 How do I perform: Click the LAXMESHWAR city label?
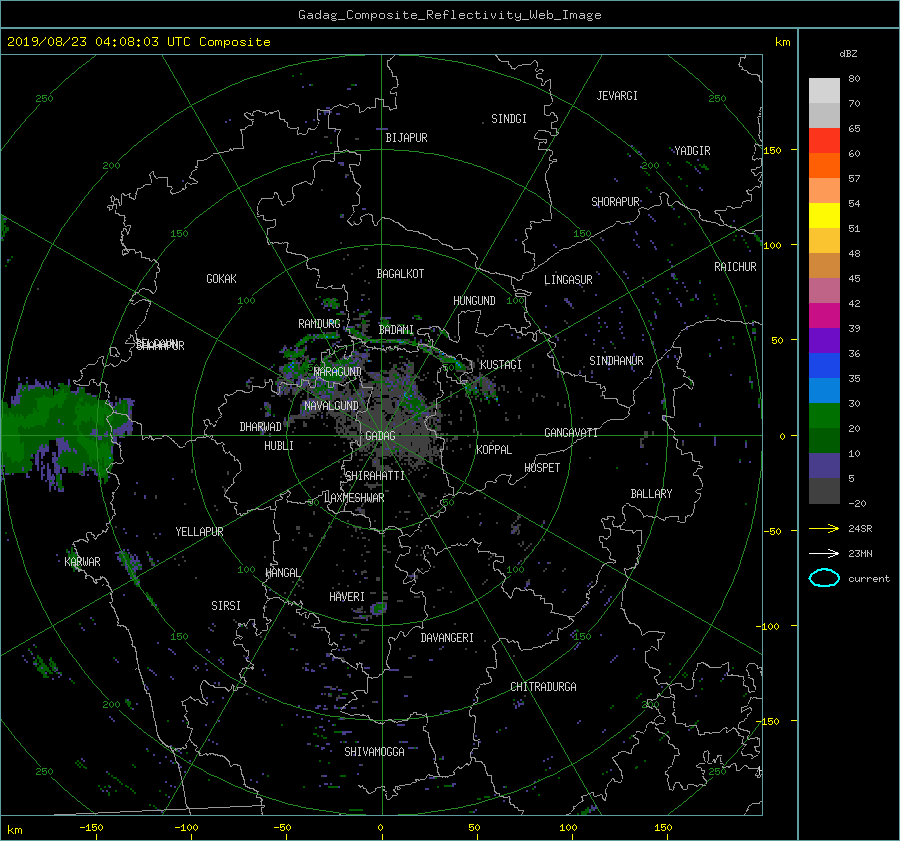click(354, 498)
